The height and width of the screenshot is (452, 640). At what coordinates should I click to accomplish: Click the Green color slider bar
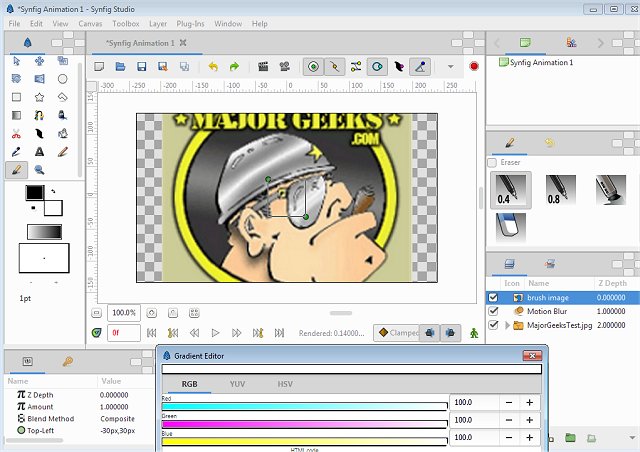304,422
